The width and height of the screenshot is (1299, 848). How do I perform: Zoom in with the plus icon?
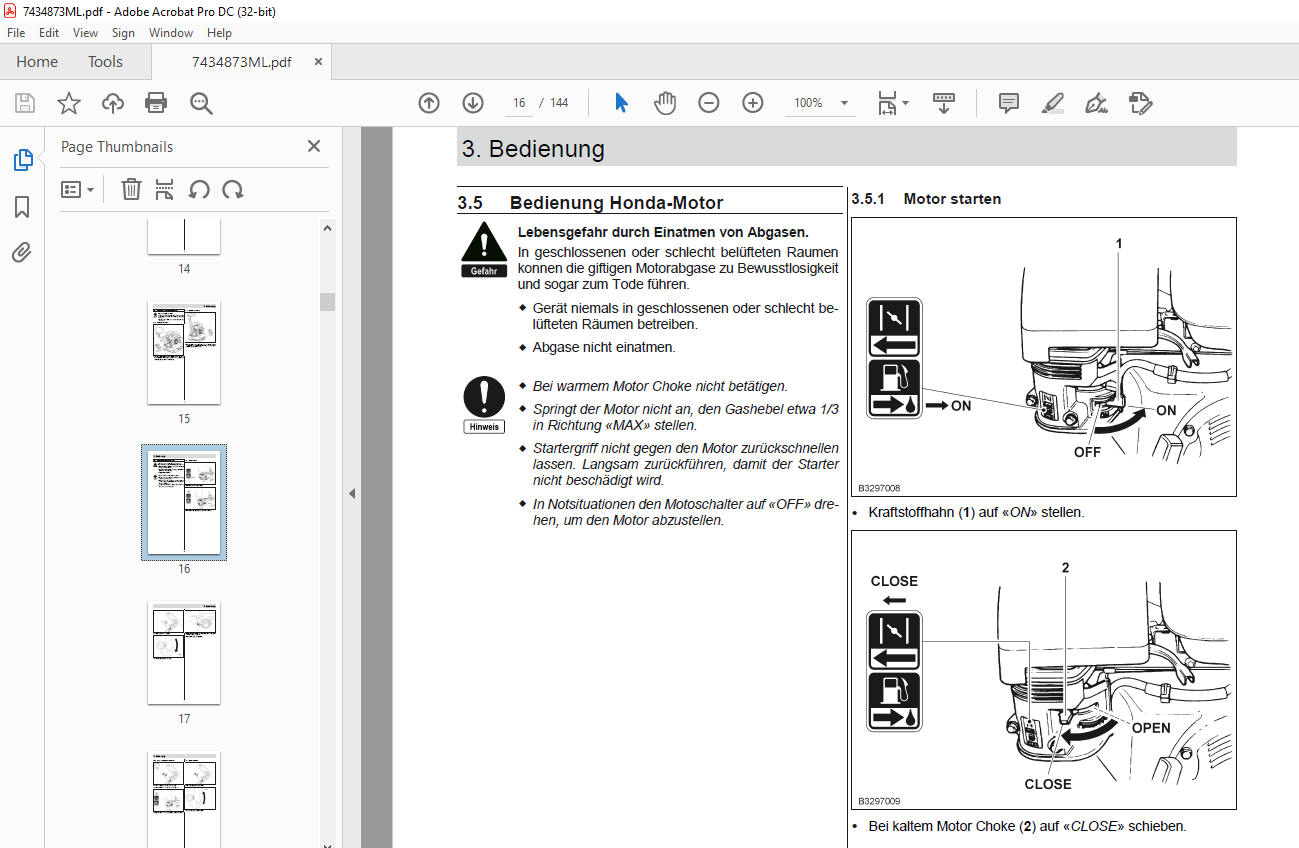(x=753, y=103)
